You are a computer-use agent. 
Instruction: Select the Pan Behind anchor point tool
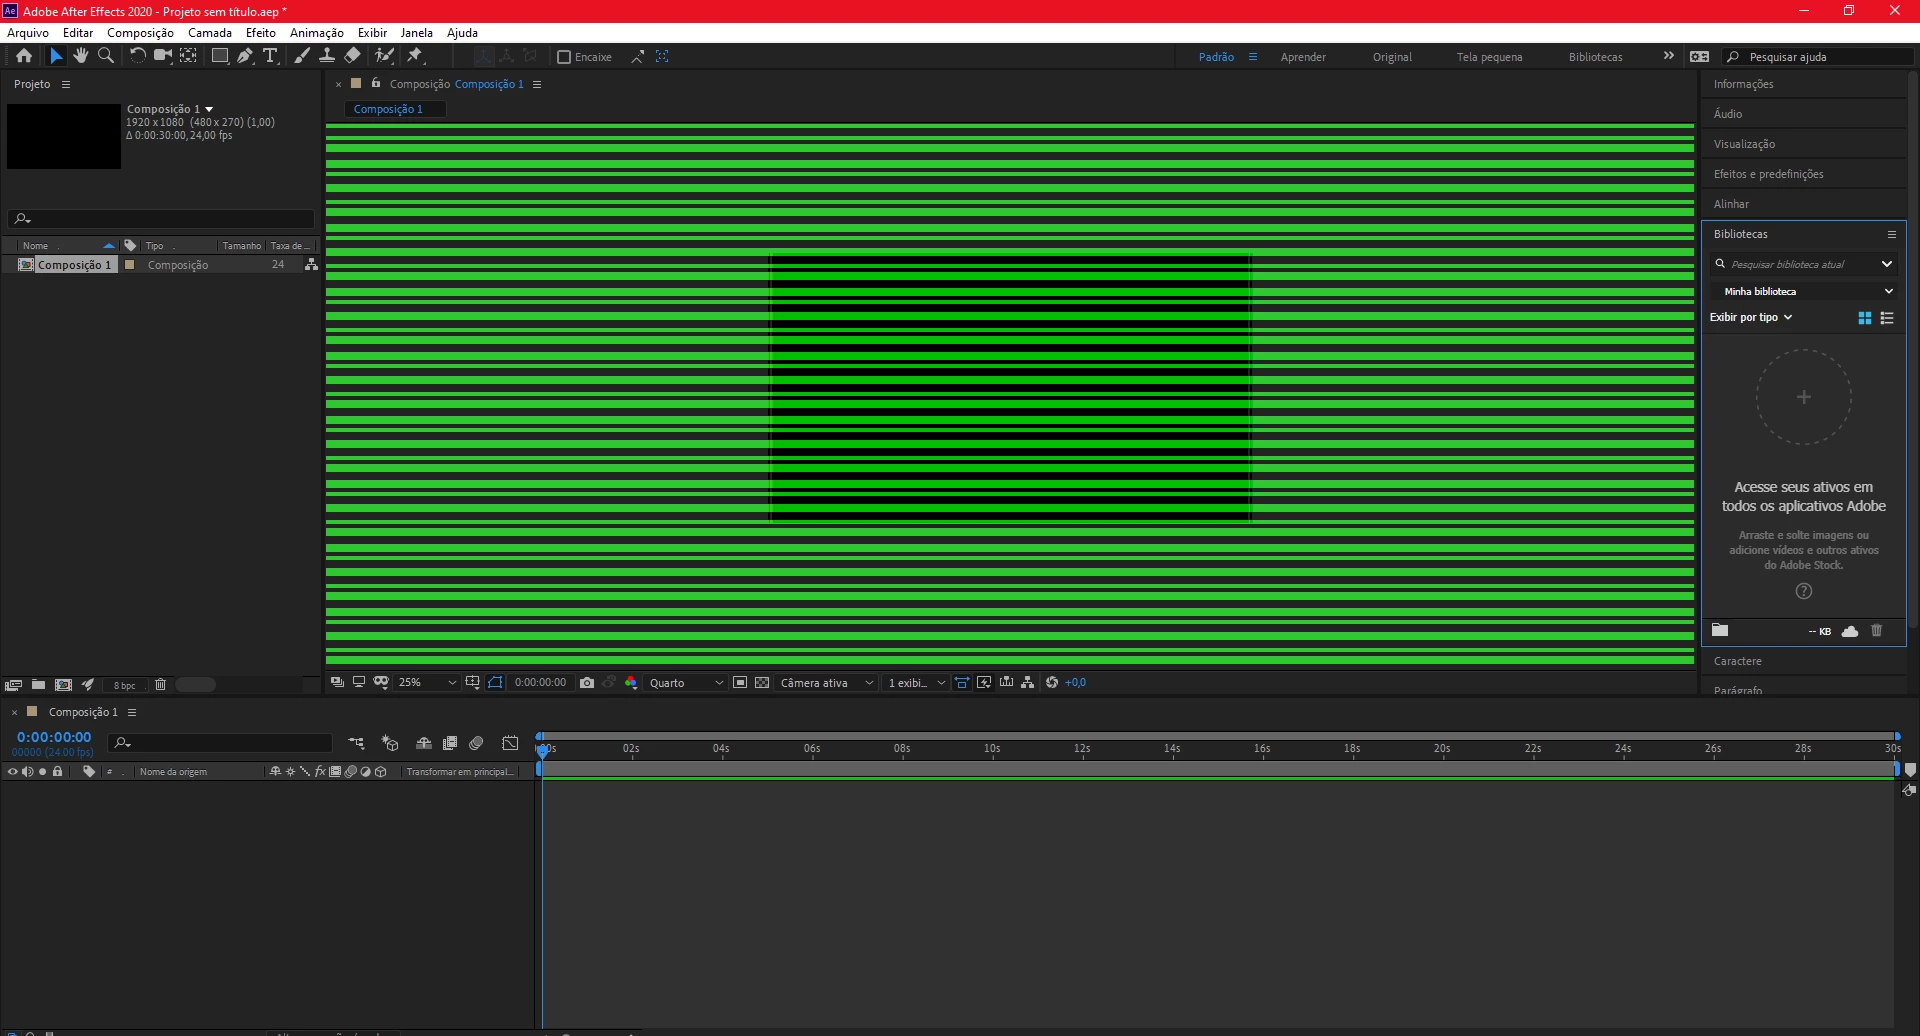click(x=188, y=56)
